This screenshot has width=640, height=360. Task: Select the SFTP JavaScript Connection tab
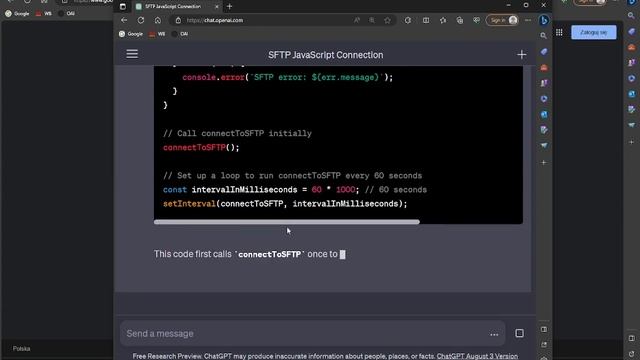click(x=173, y=6)
